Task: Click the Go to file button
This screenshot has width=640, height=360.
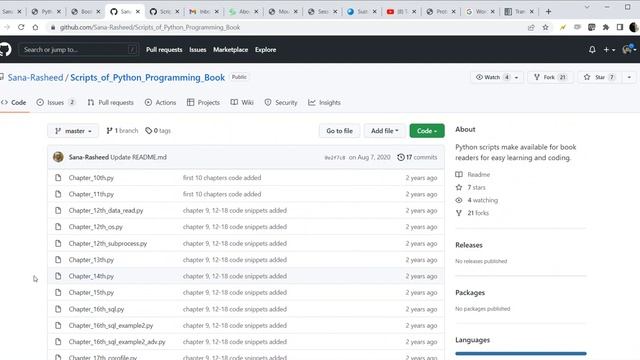Action: (340, 131)
